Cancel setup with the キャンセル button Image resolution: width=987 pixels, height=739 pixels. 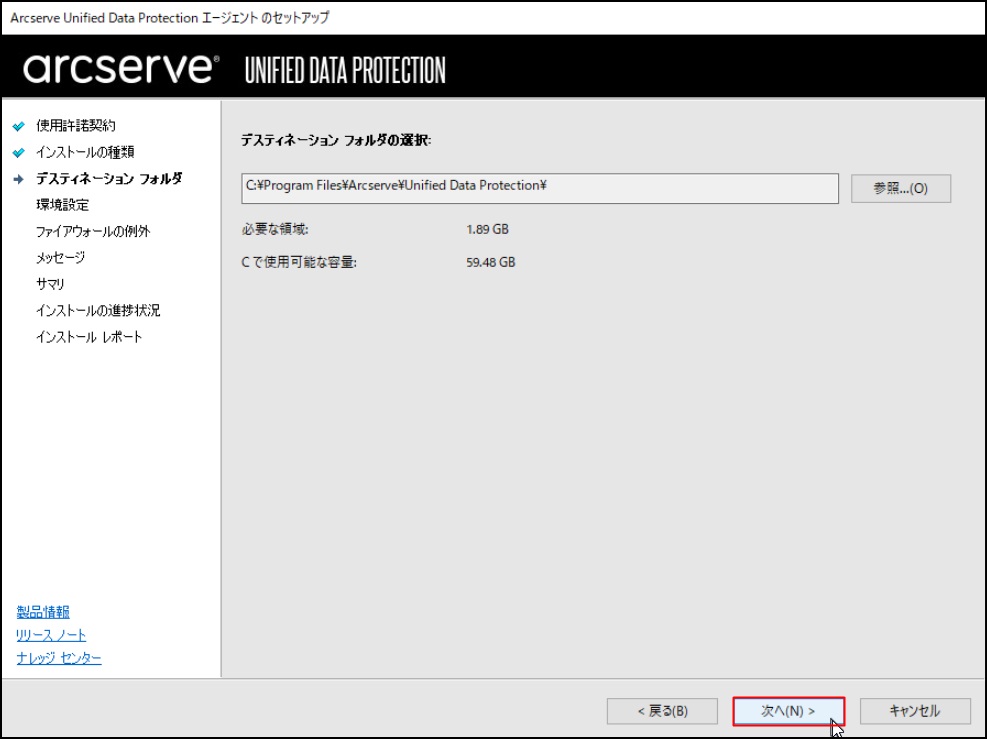(915, 711)
